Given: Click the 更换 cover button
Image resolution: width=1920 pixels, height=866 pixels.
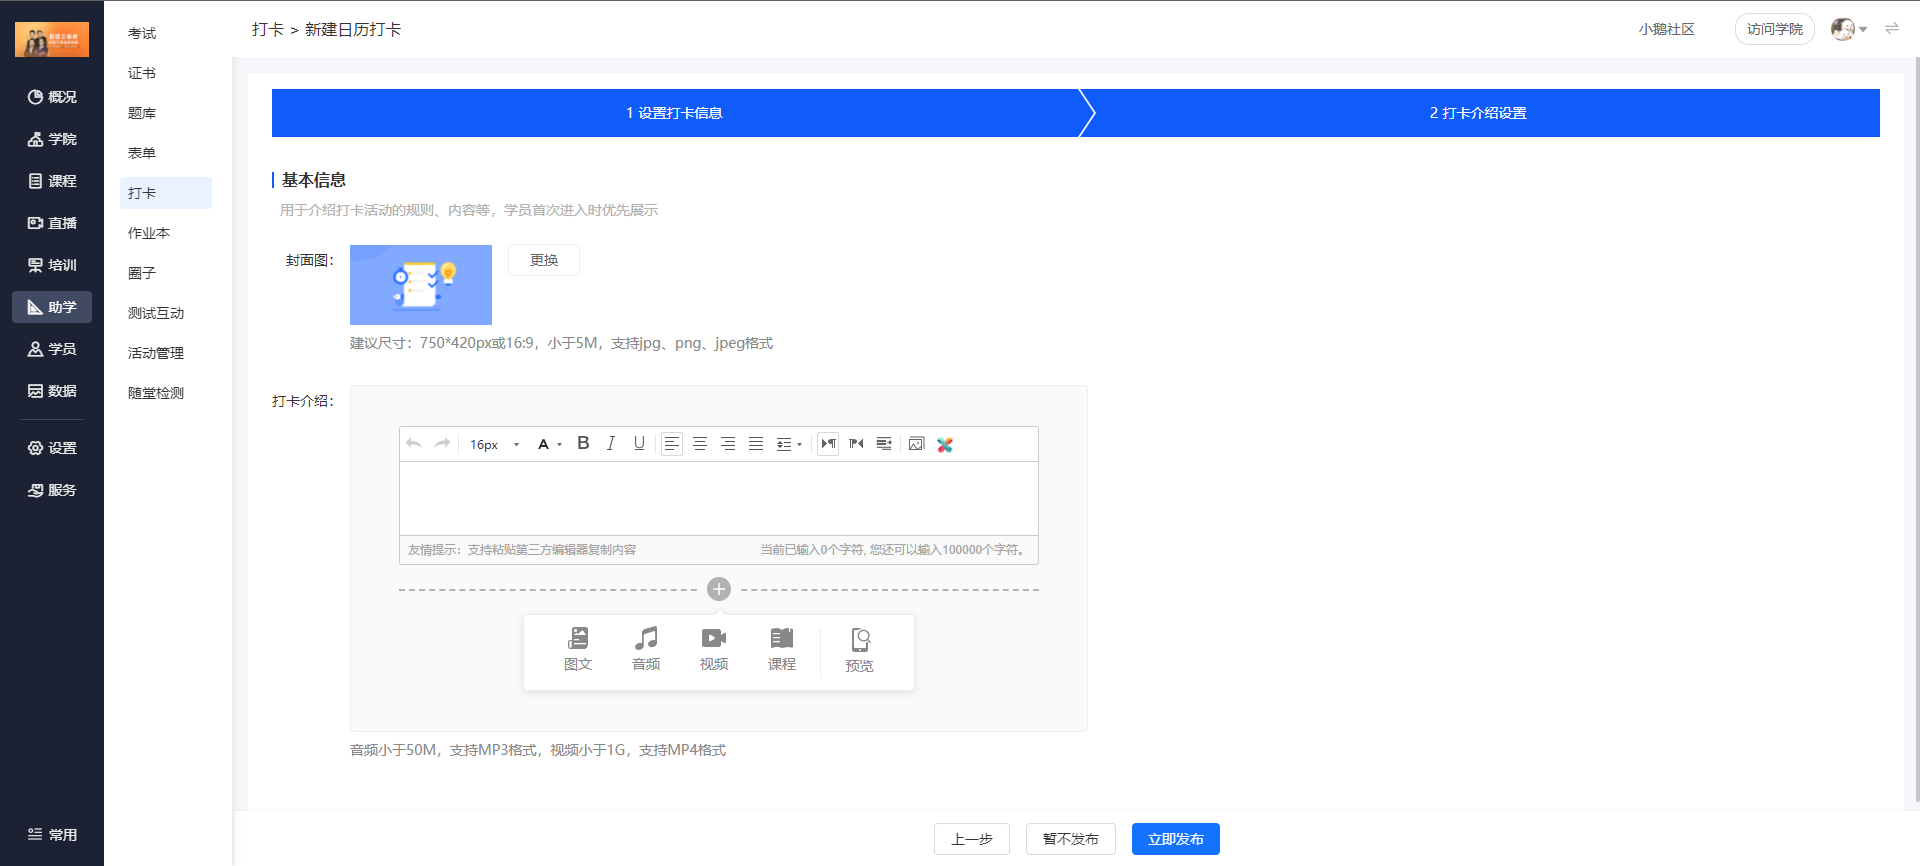Looking at the screenshot, I should pyautogui.click(x=544, y=260).
